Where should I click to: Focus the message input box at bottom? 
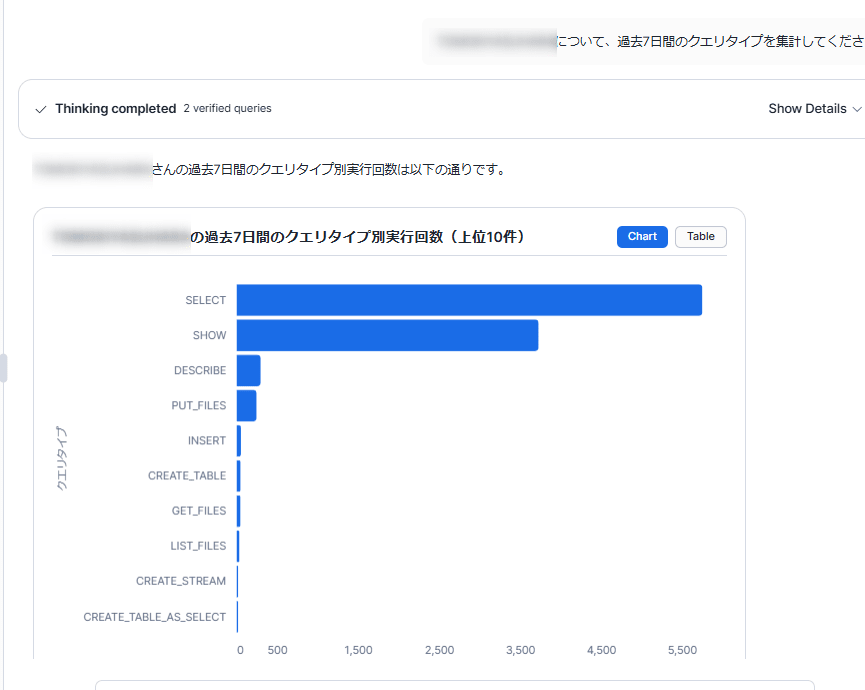point(454,684)
